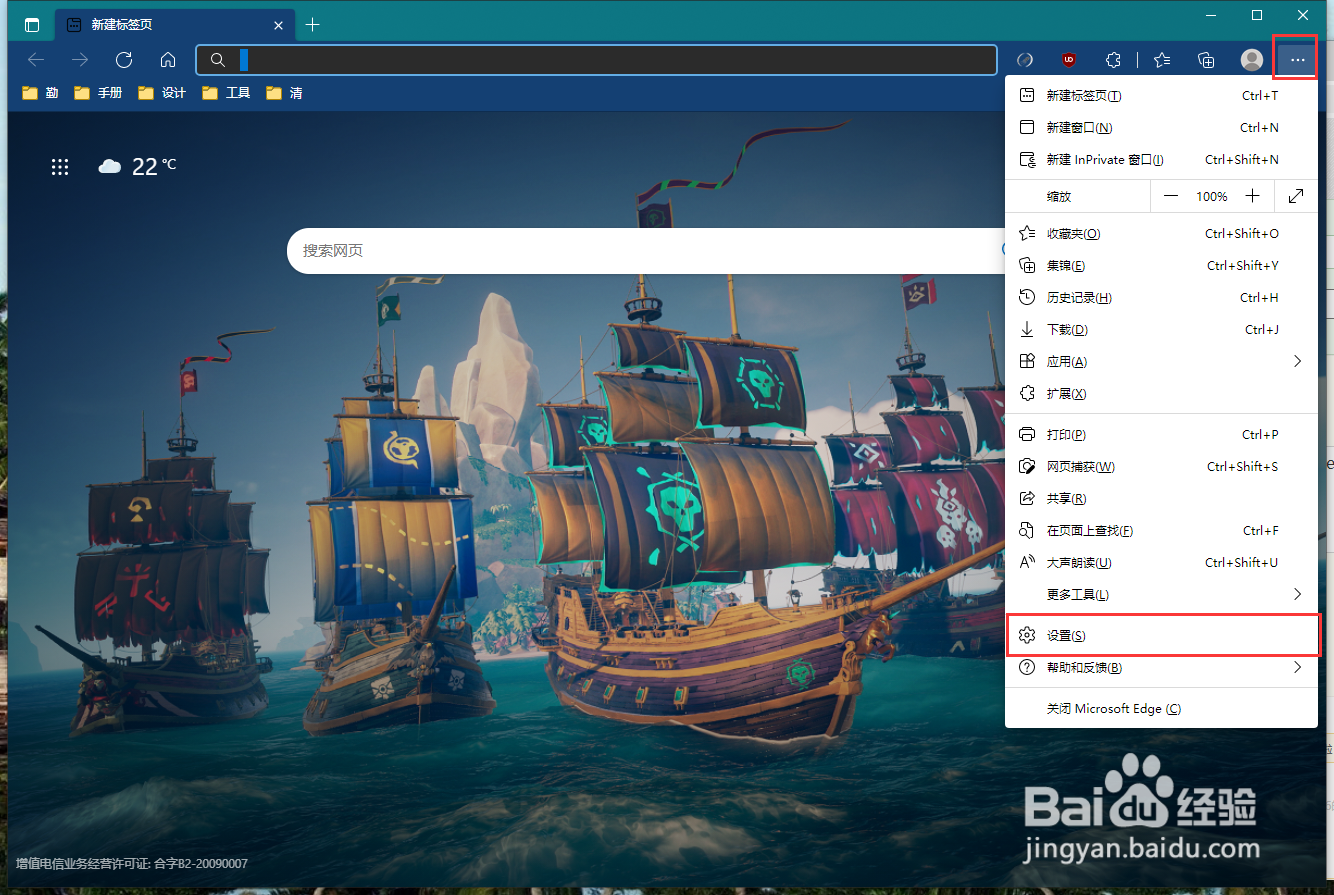Open the Settings and more ellipsis menu
Viewport: 1334px width, 895px height.
tap(1297, 60)
